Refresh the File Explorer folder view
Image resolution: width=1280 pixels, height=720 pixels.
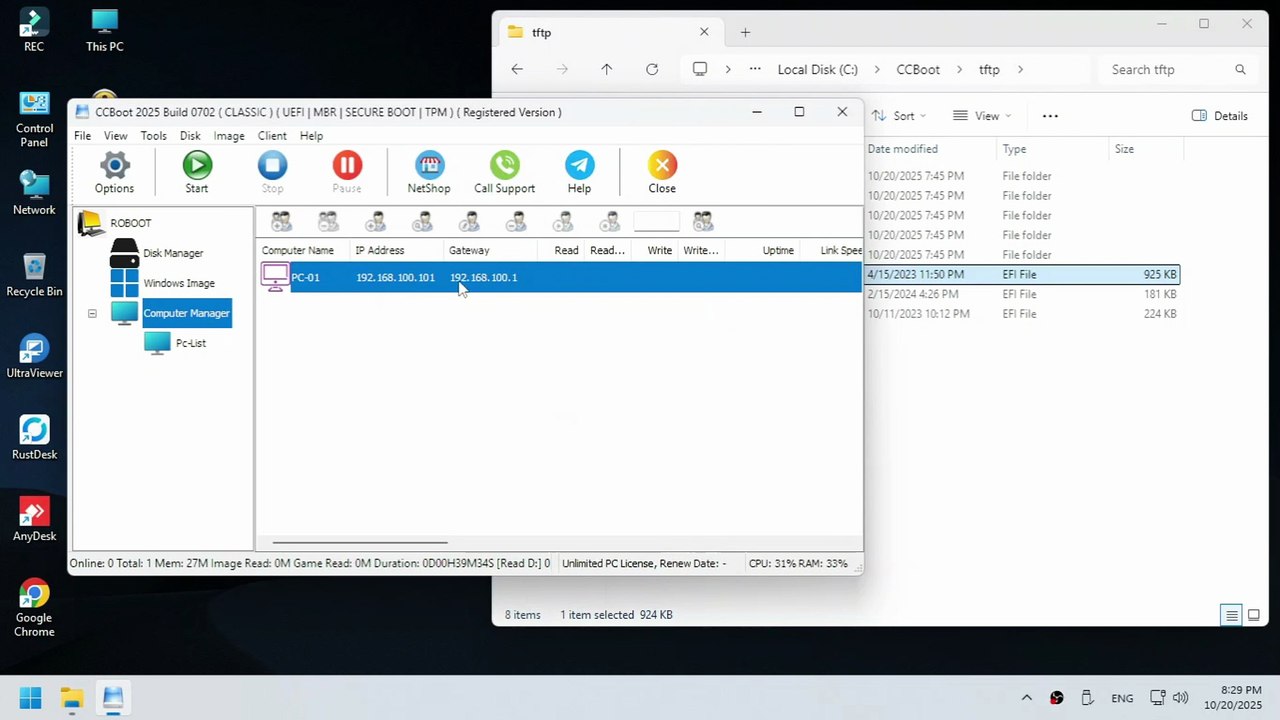652,69
